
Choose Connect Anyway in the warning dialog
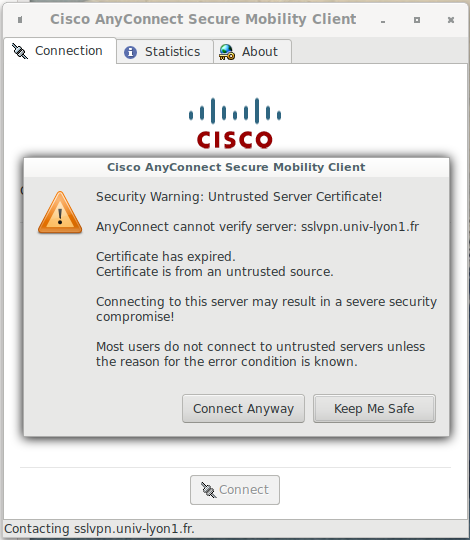point(243,408)
